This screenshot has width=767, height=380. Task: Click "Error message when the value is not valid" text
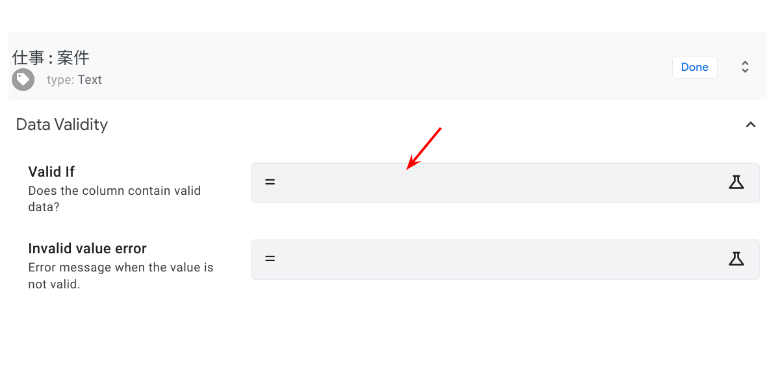coord(121,276)
